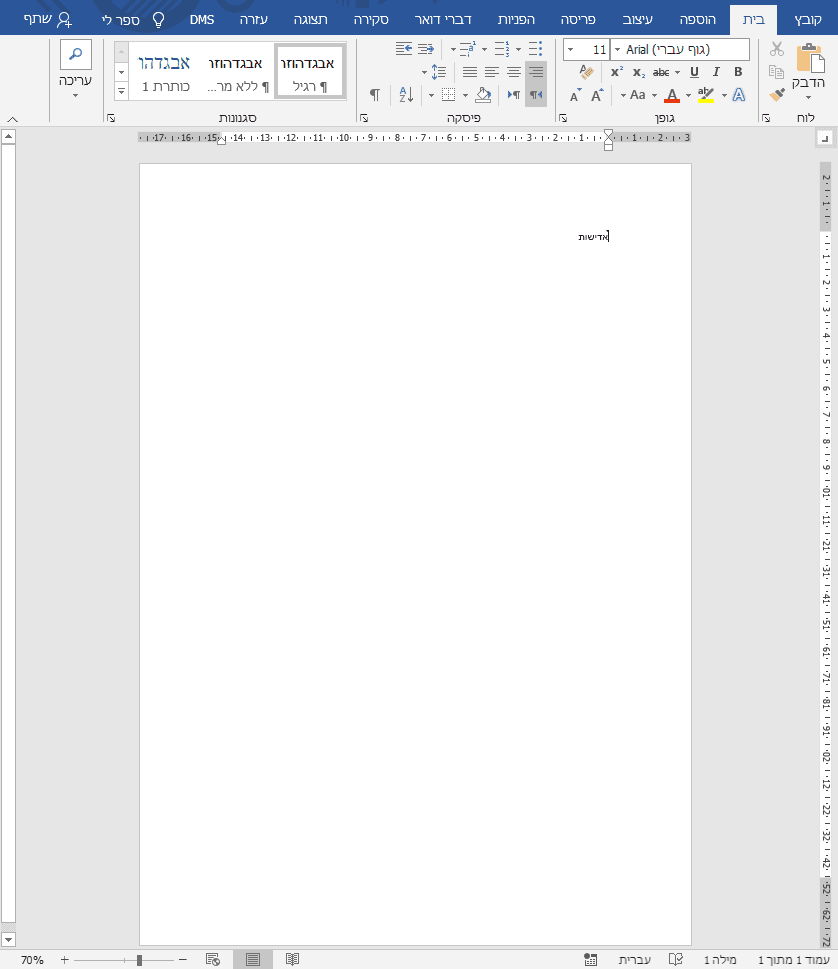
Task: Click the 70% zoom level button
Action: (x=32, y=960)
